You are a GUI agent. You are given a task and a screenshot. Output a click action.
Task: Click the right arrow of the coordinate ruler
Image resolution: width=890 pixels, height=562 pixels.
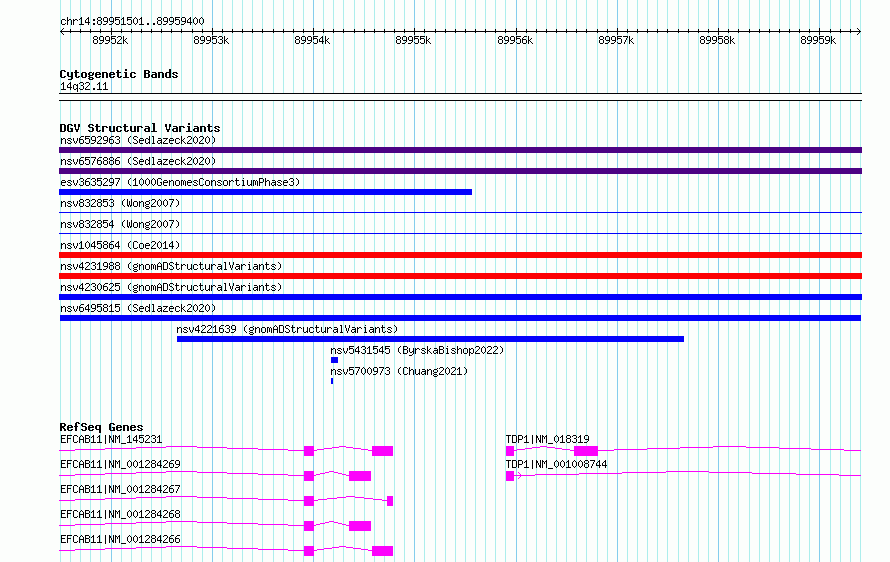point(859,32)
